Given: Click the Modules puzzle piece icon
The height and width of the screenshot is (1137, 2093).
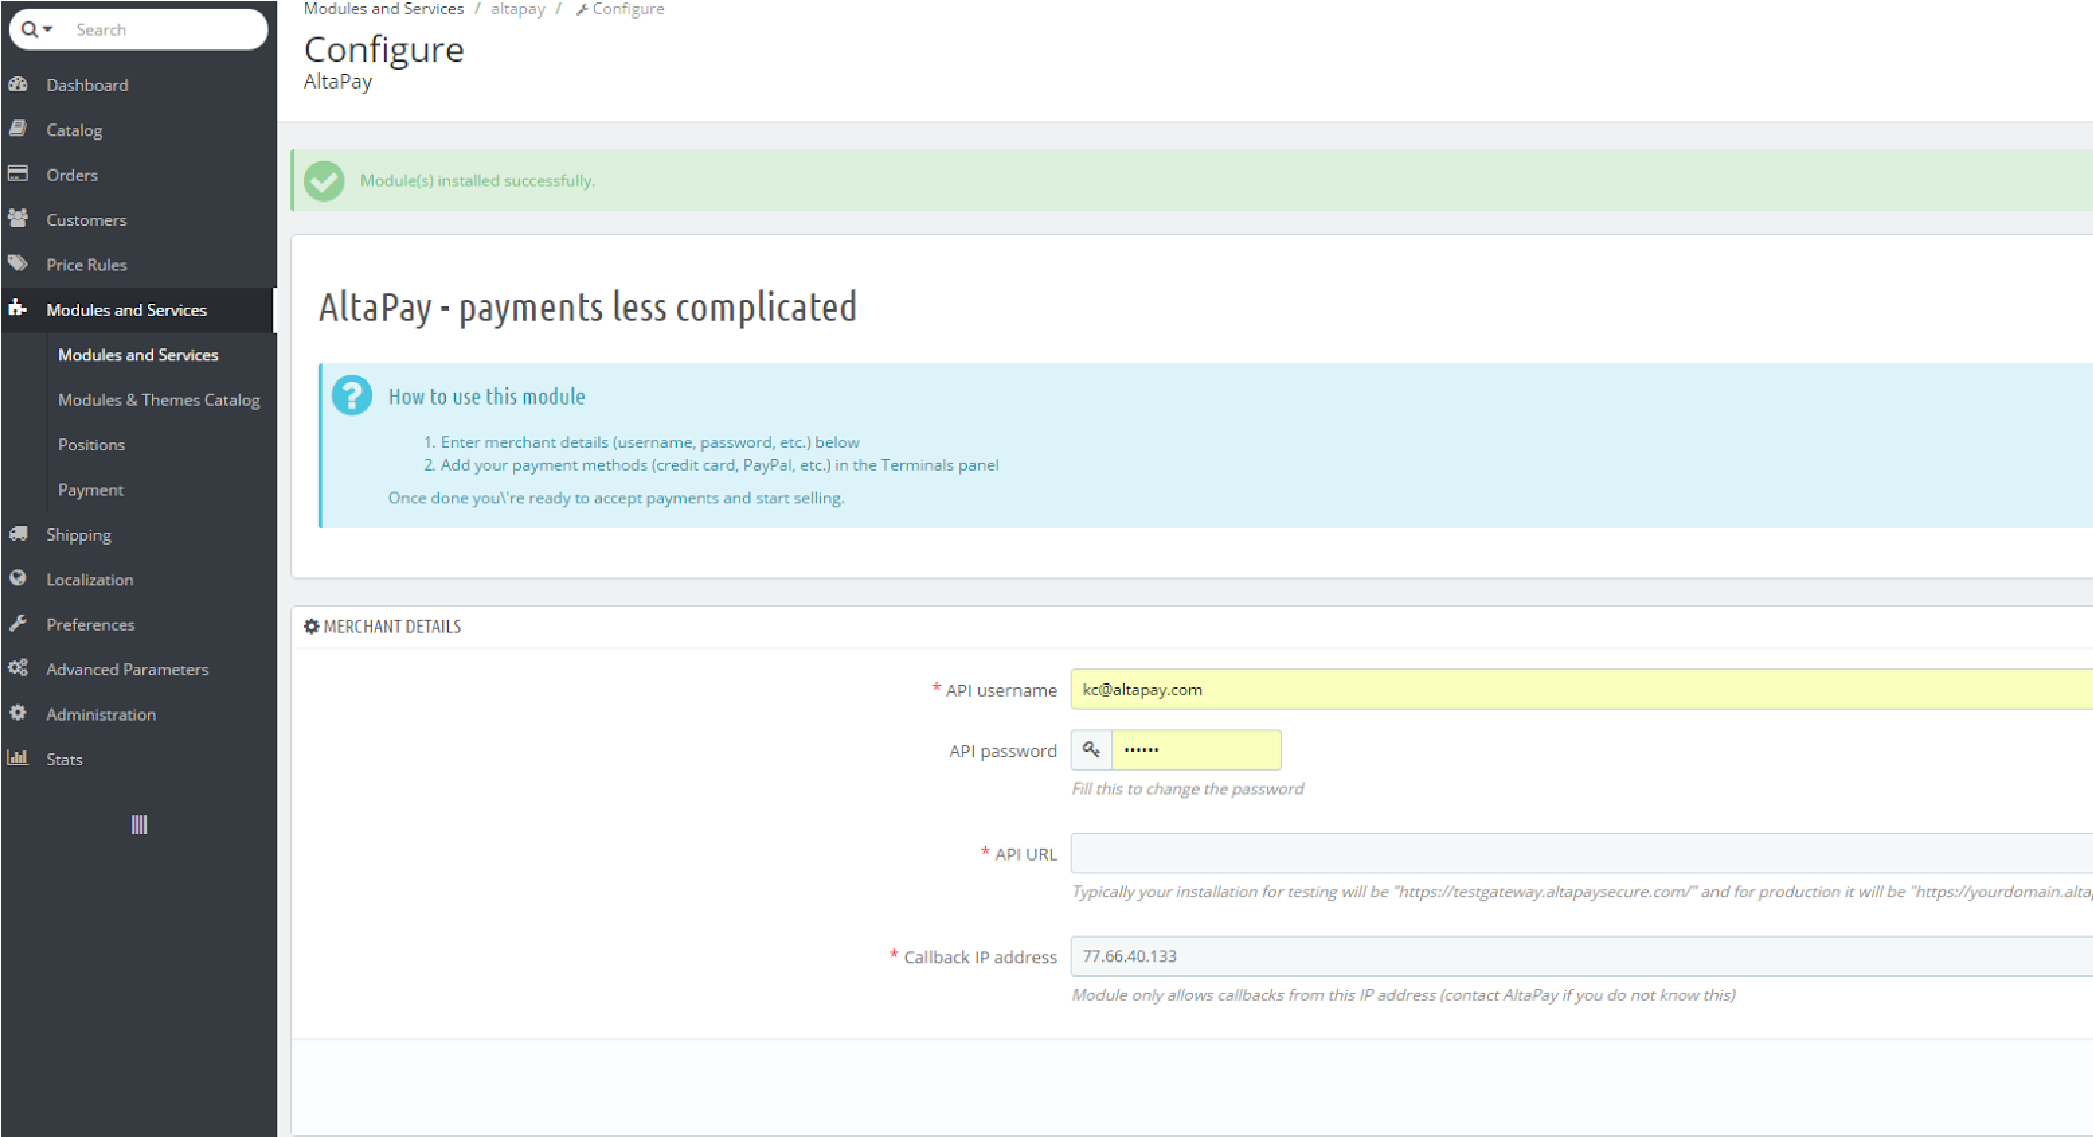Looking at the screenshot, I should click(18, 308).
